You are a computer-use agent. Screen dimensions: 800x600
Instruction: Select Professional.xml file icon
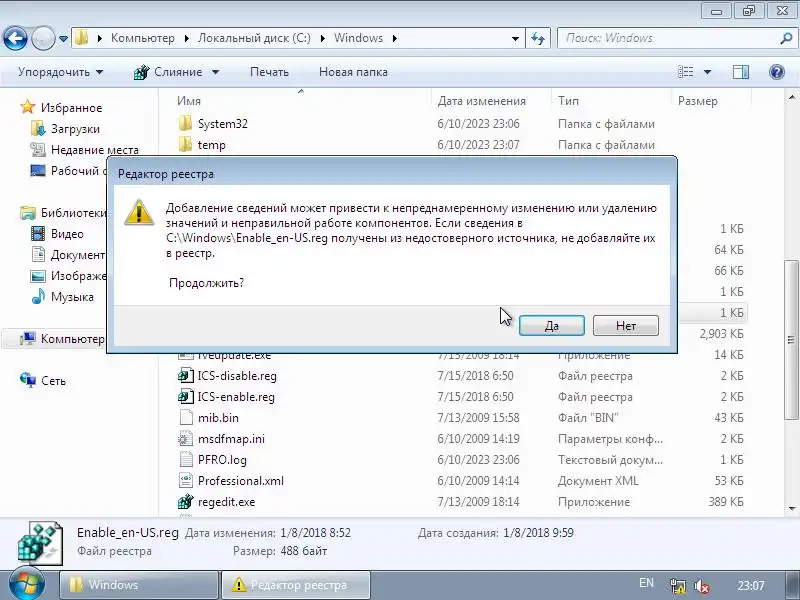[x=186, y=480]
